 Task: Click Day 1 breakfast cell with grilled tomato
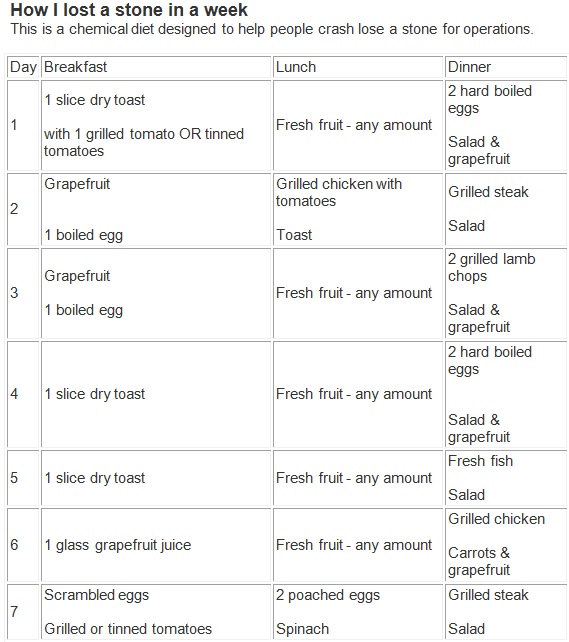156,125
